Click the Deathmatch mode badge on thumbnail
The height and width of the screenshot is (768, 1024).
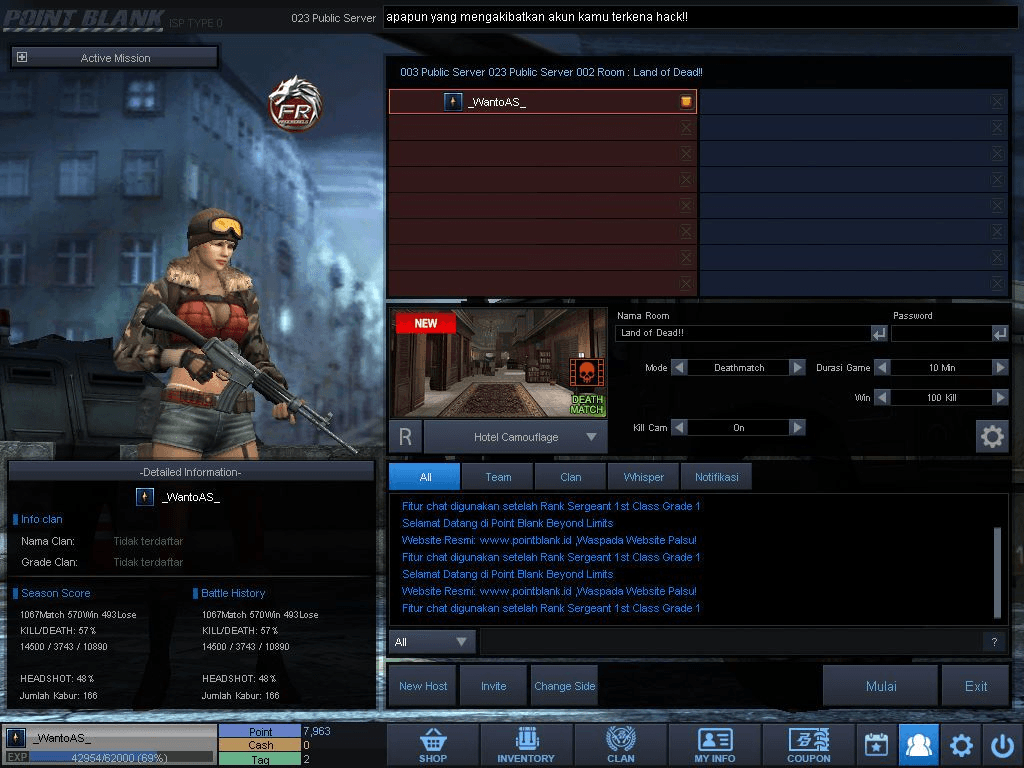[587, 387]
